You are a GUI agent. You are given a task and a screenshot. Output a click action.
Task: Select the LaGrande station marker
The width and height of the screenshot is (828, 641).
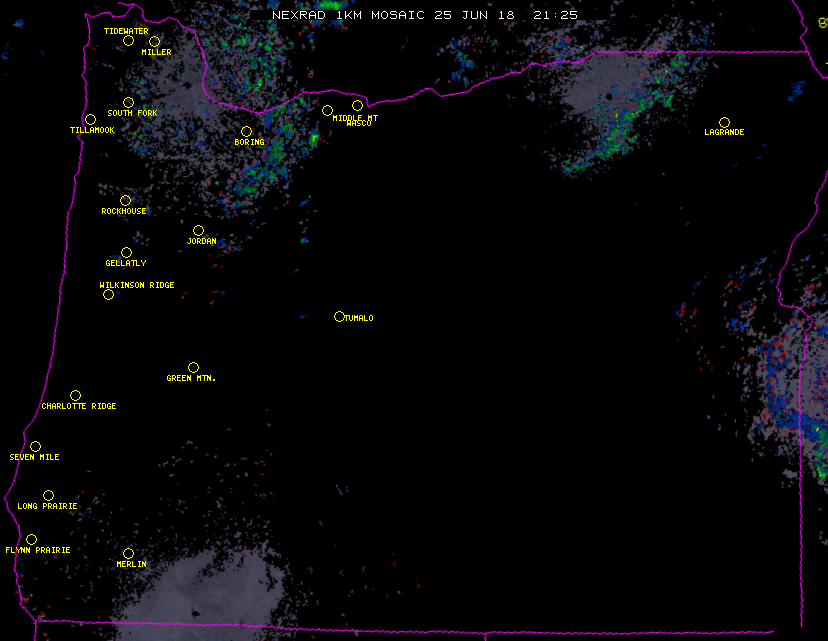click(x=724, y=122)
